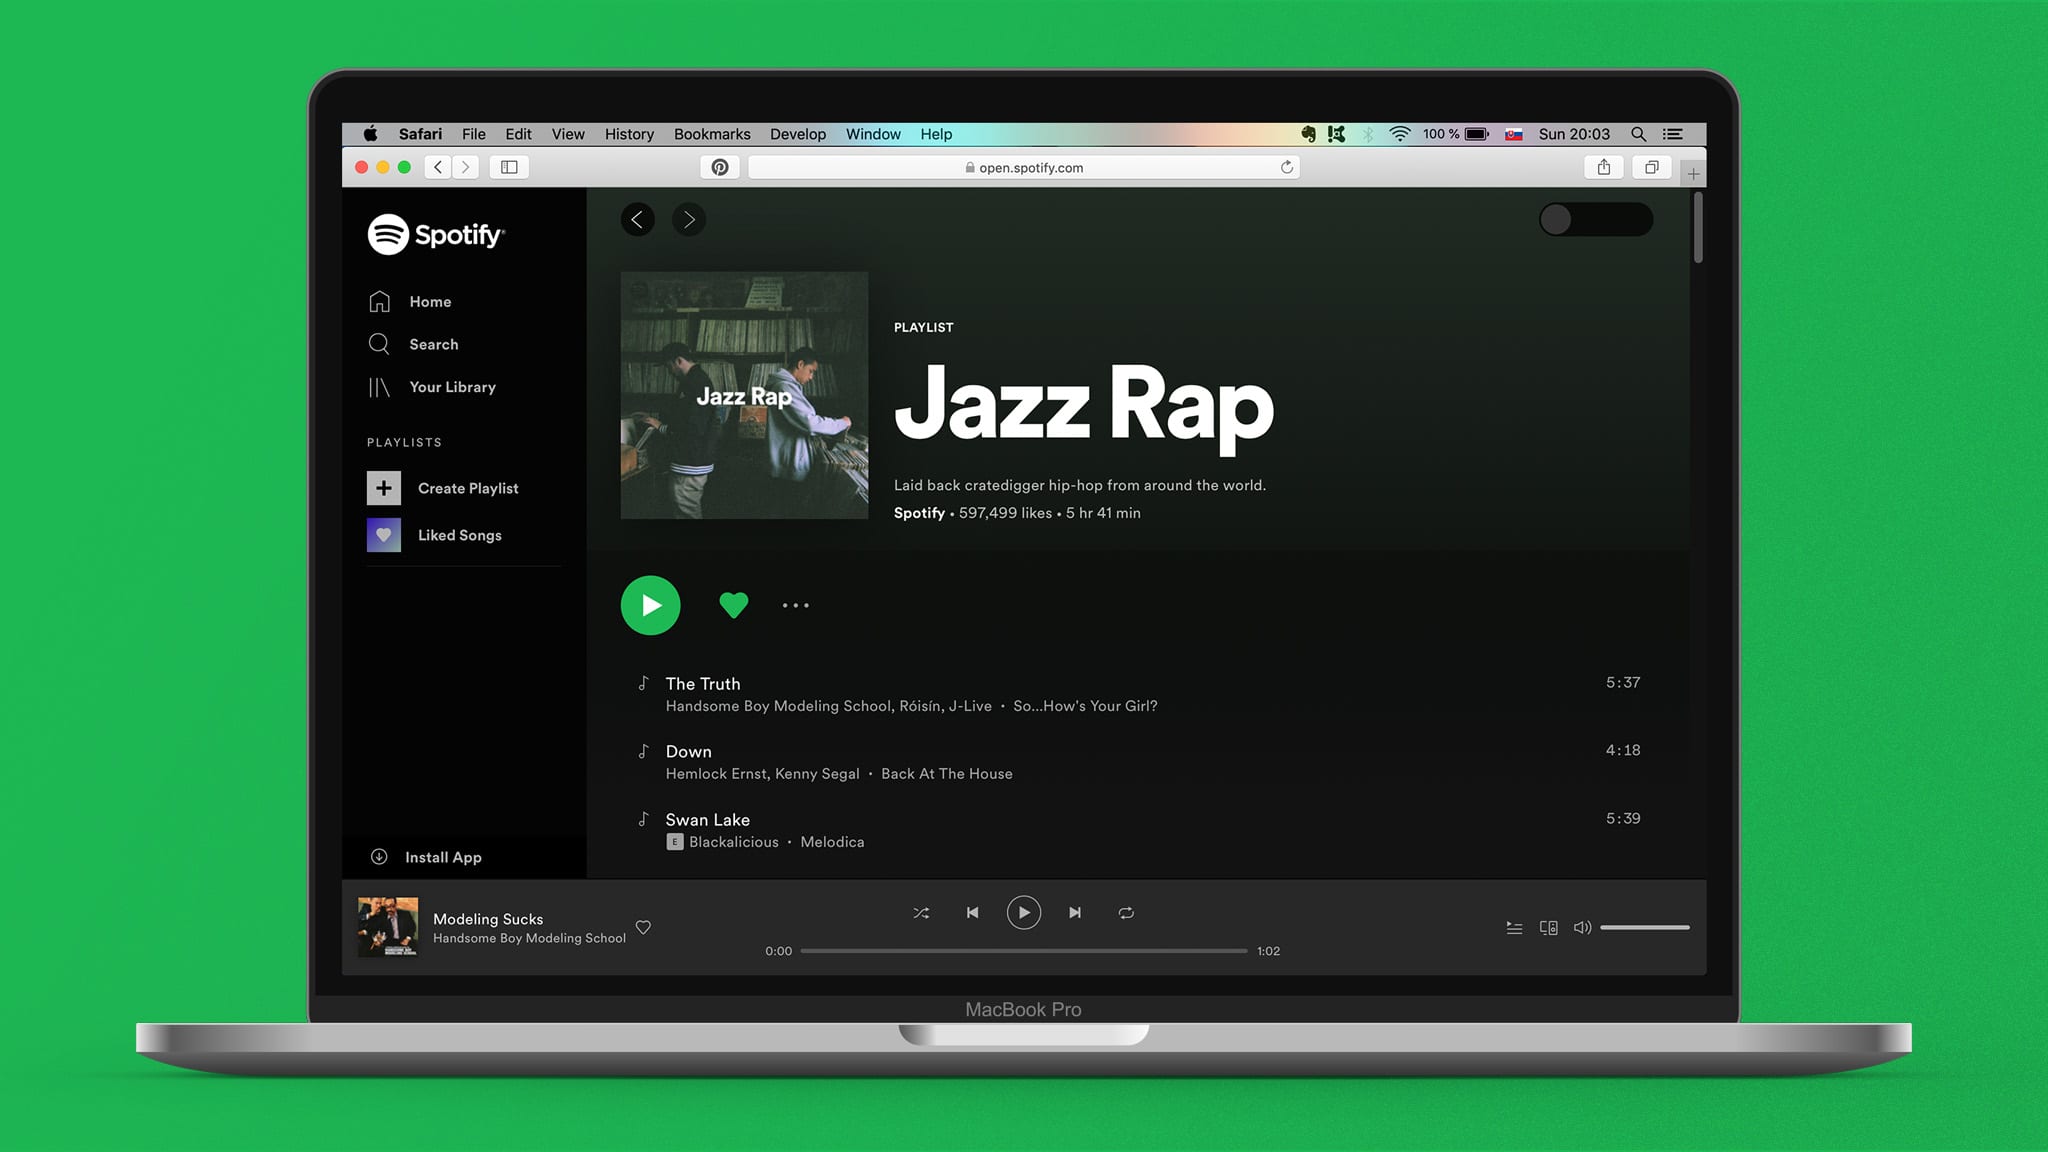2048x1152 pixels.
Task: Open Handsome Boy Modeling School in player bar
Action: 529,938
